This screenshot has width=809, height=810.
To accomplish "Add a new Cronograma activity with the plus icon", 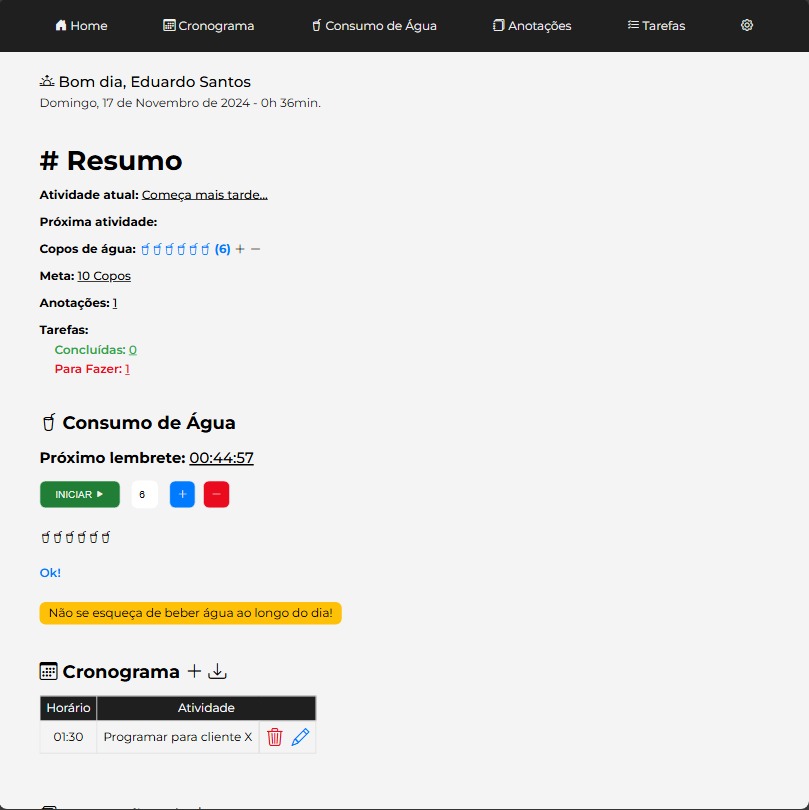I will [194, 671].
